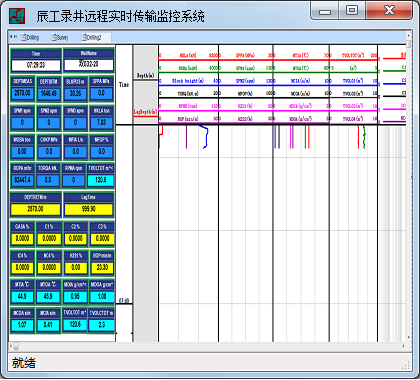Screen dimensions: 420x380
Task: Switch to the Drilling tab
Action: pyautogui.click(x=30, y=37)
